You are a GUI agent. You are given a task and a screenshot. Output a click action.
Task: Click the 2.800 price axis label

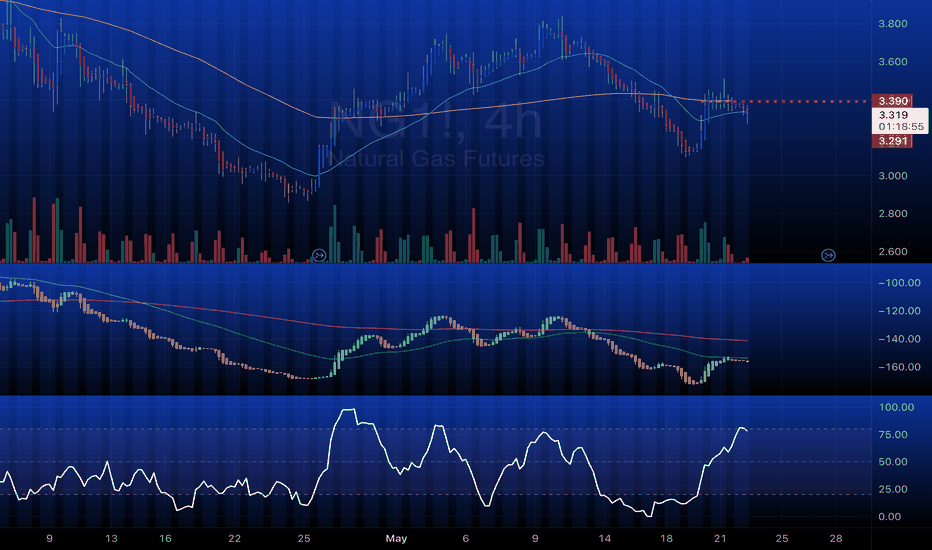(893, 213)
